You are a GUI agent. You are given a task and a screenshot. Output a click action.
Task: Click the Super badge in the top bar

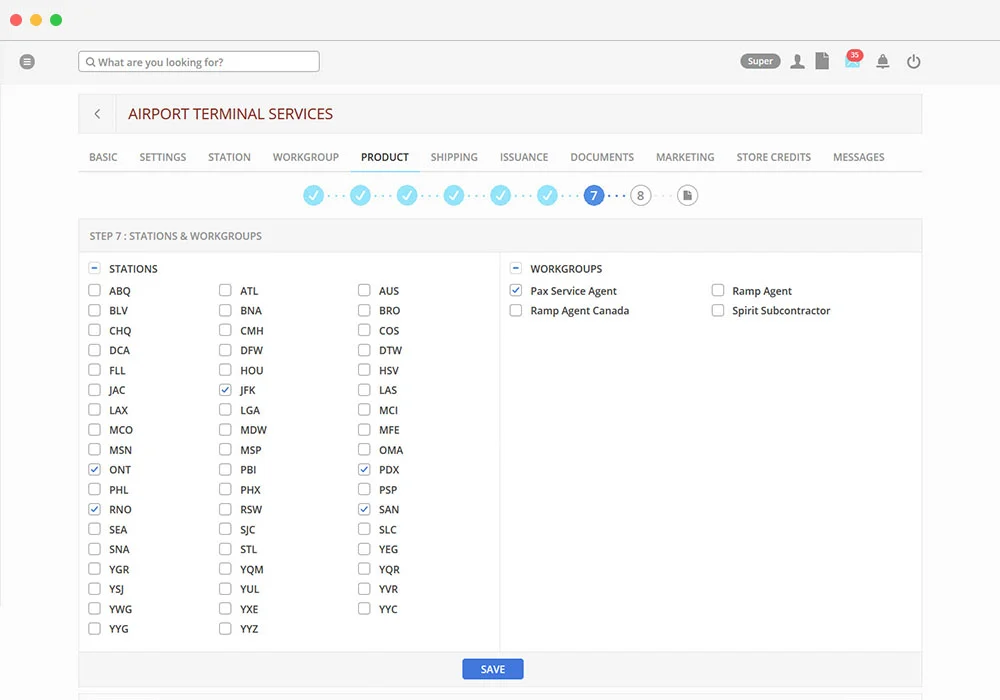(x=760, y=60)
